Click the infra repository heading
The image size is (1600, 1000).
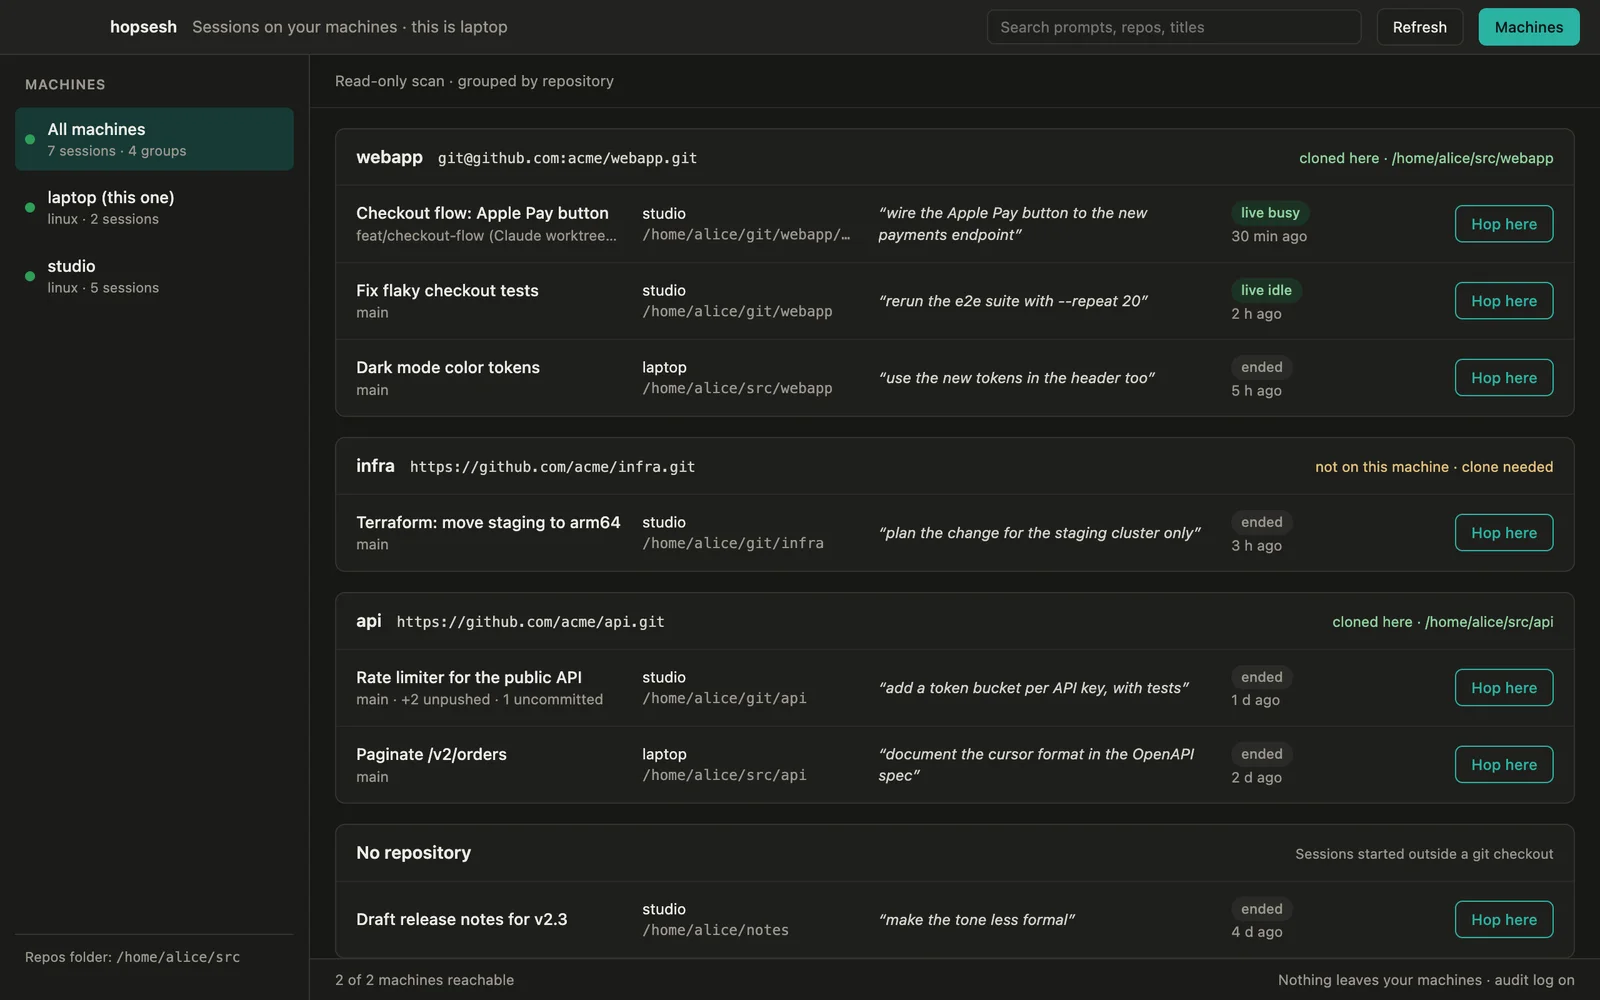375,466
